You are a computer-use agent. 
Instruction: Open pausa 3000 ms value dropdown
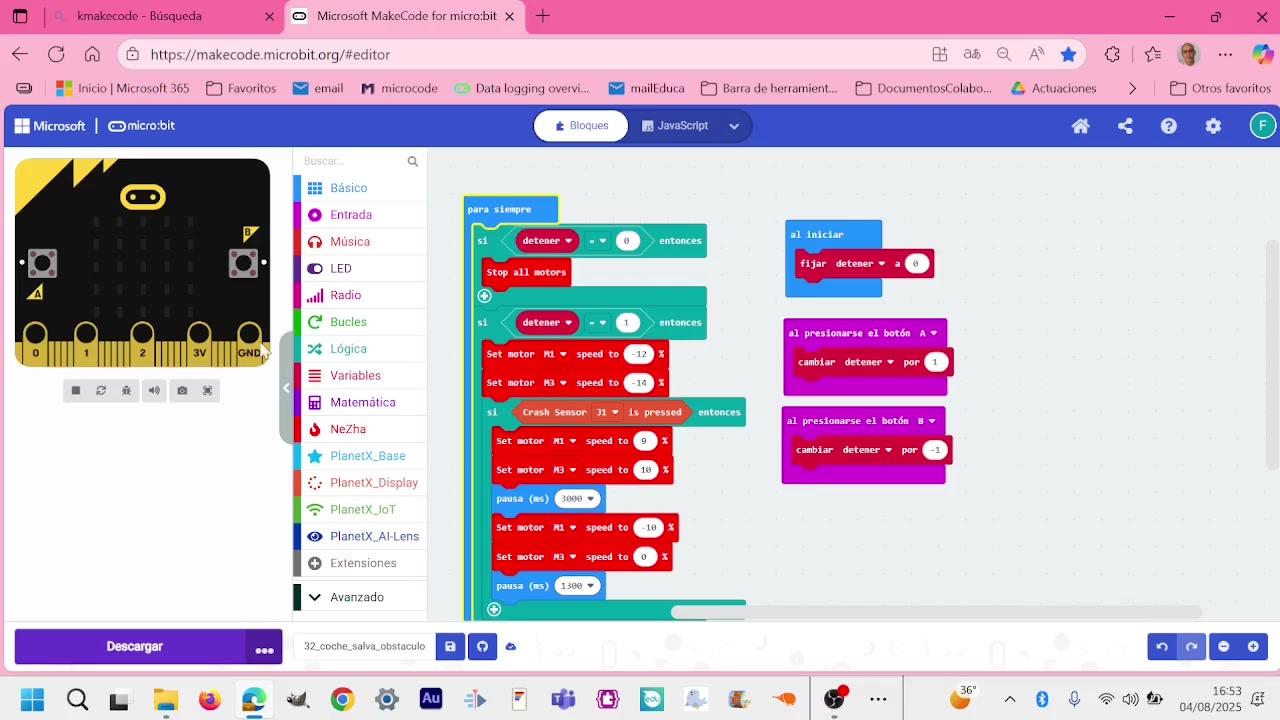(x=578, y=499)
